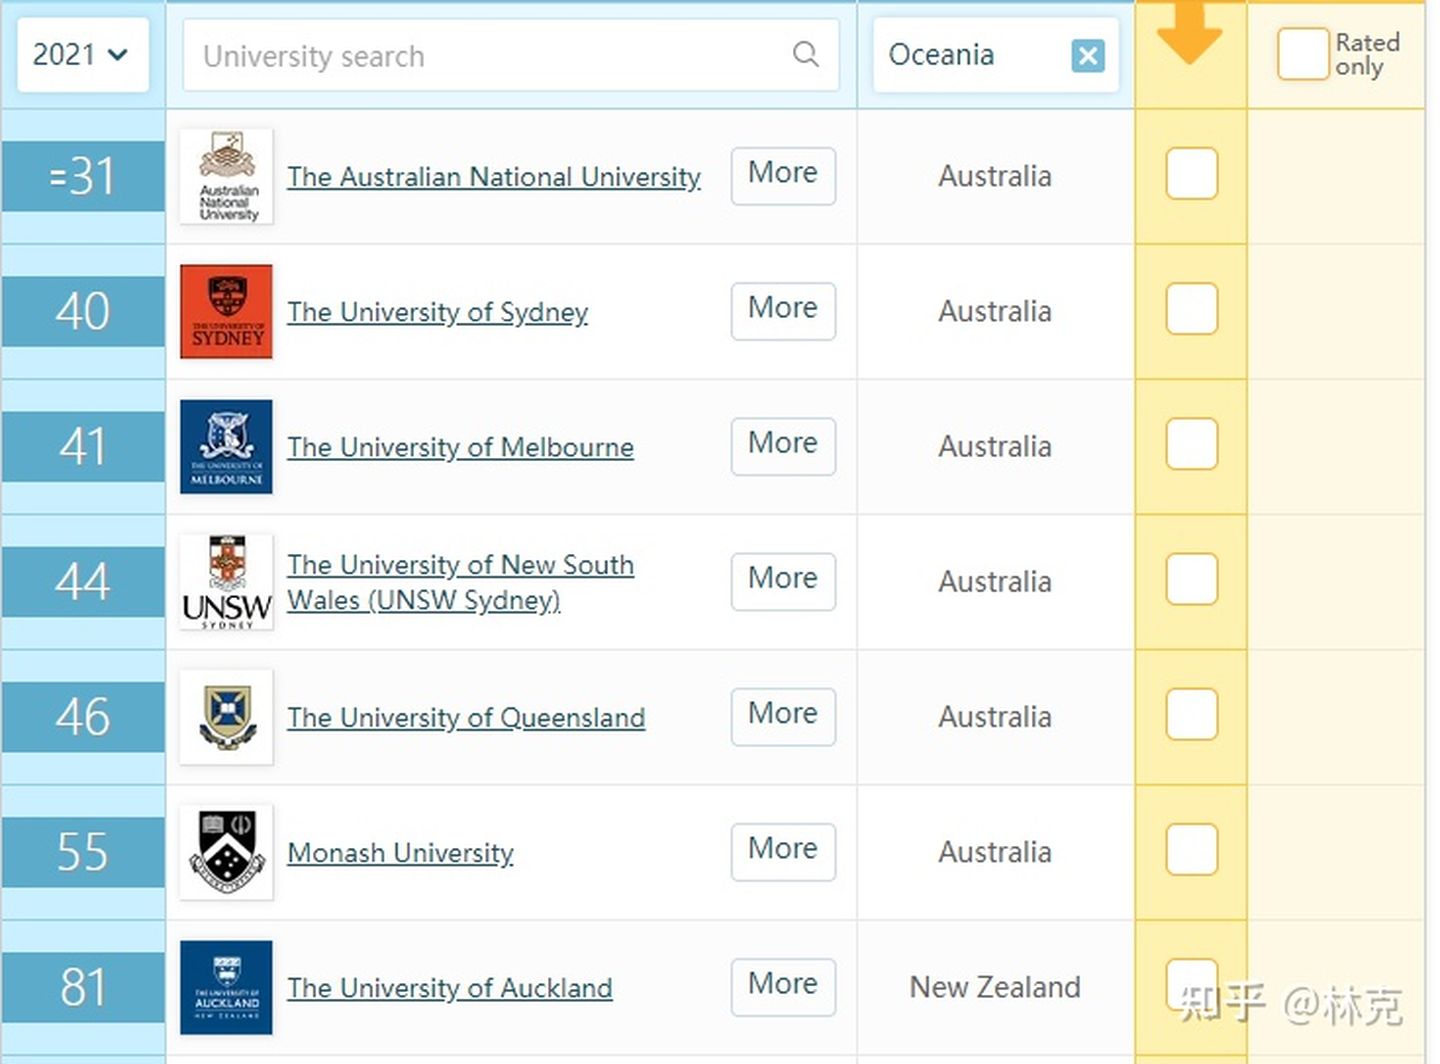Screen dimensions: 1440x1064
Task: Click Australia in the Monash University row
Action: (995, 853)
